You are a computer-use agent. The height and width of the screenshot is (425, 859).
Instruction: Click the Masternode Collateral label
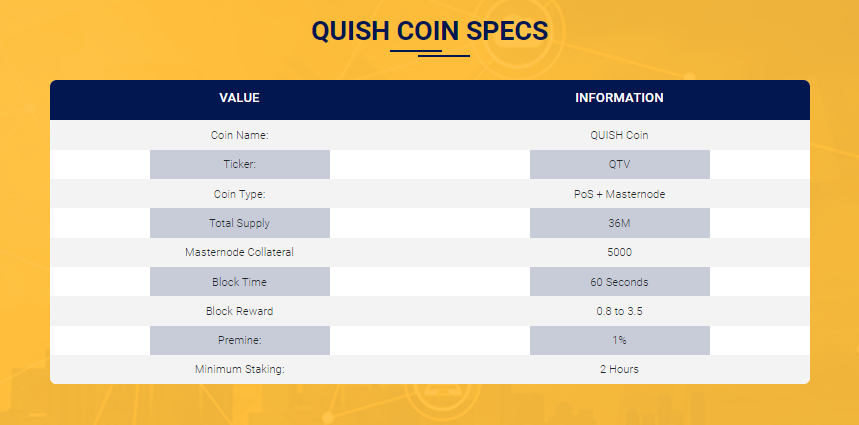tap(239, 252)
